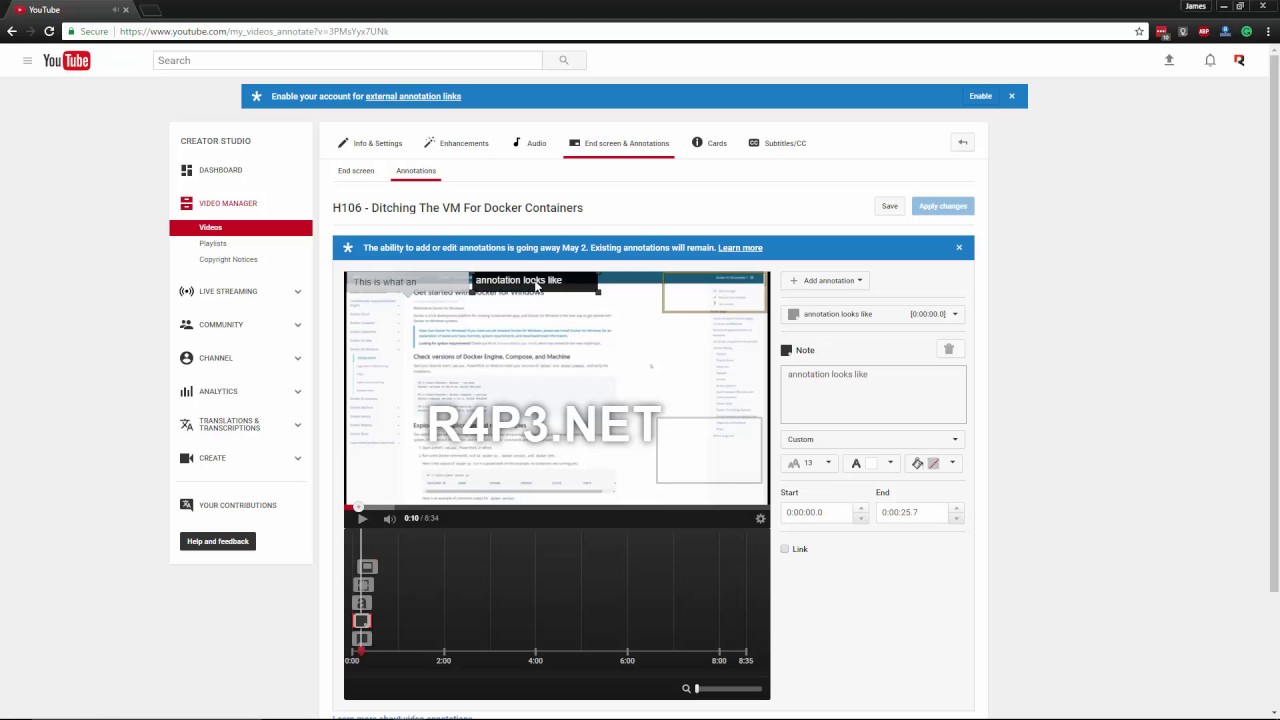
Task: Click the Adblock Plus extension icon
Action: [x=1204, y=31]
